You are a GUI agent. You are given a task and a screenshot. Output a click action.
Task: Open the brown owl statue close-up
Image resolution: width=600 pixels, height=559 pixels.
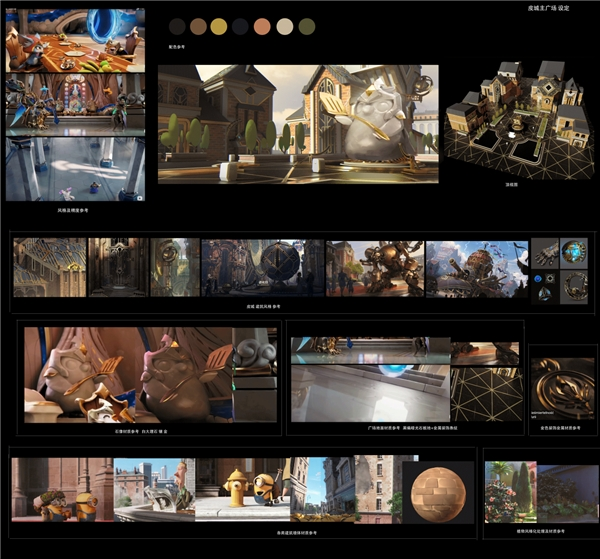184,375
